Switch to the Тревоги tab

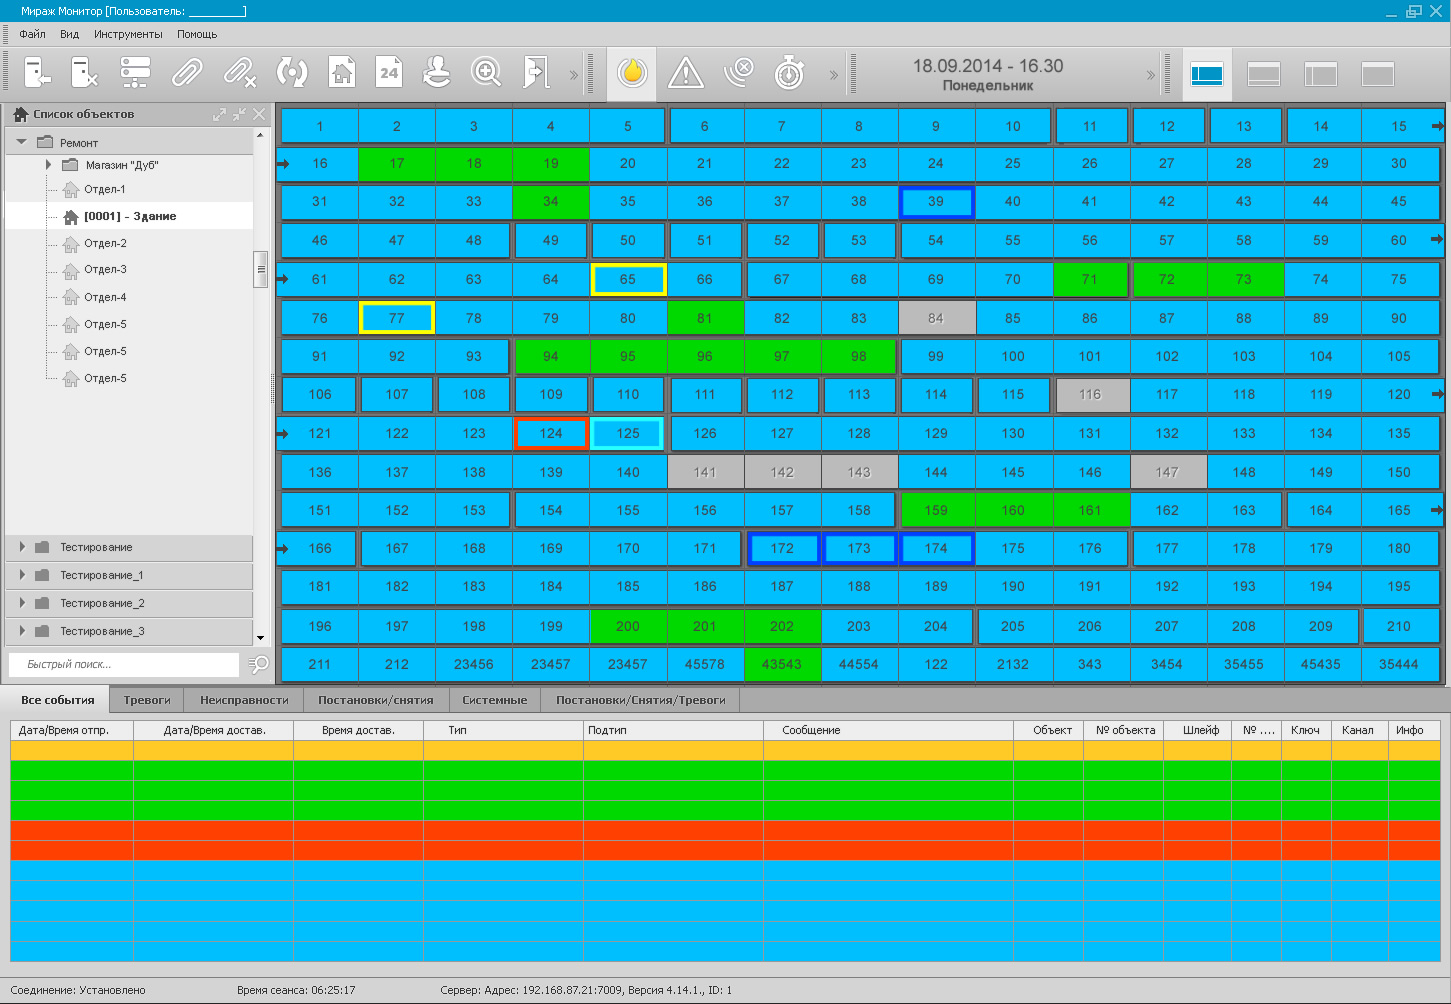tap(147, 700)
